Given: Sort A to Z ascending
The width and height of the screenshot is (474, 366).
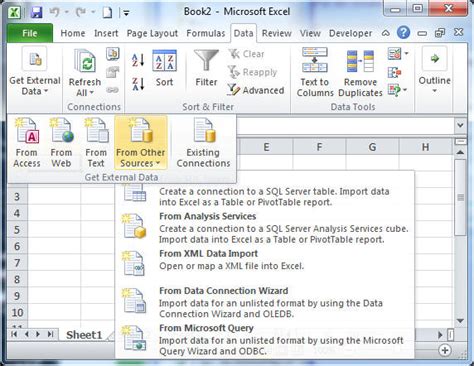Looking at the screenshot, I should click(138, 60).
